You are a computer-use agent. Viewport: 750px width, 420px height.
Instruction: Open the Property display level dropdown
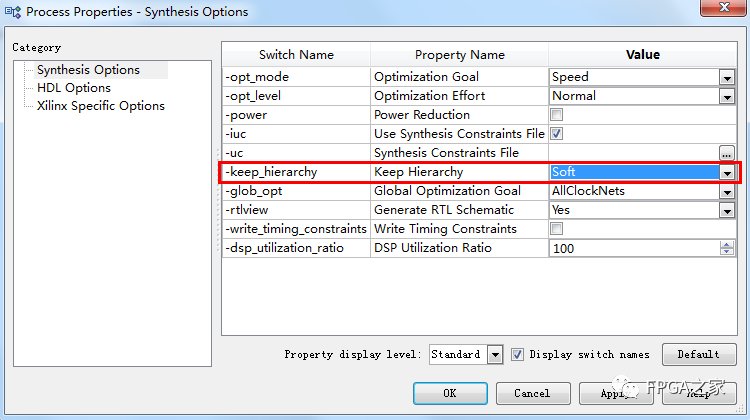click(495, 354)
